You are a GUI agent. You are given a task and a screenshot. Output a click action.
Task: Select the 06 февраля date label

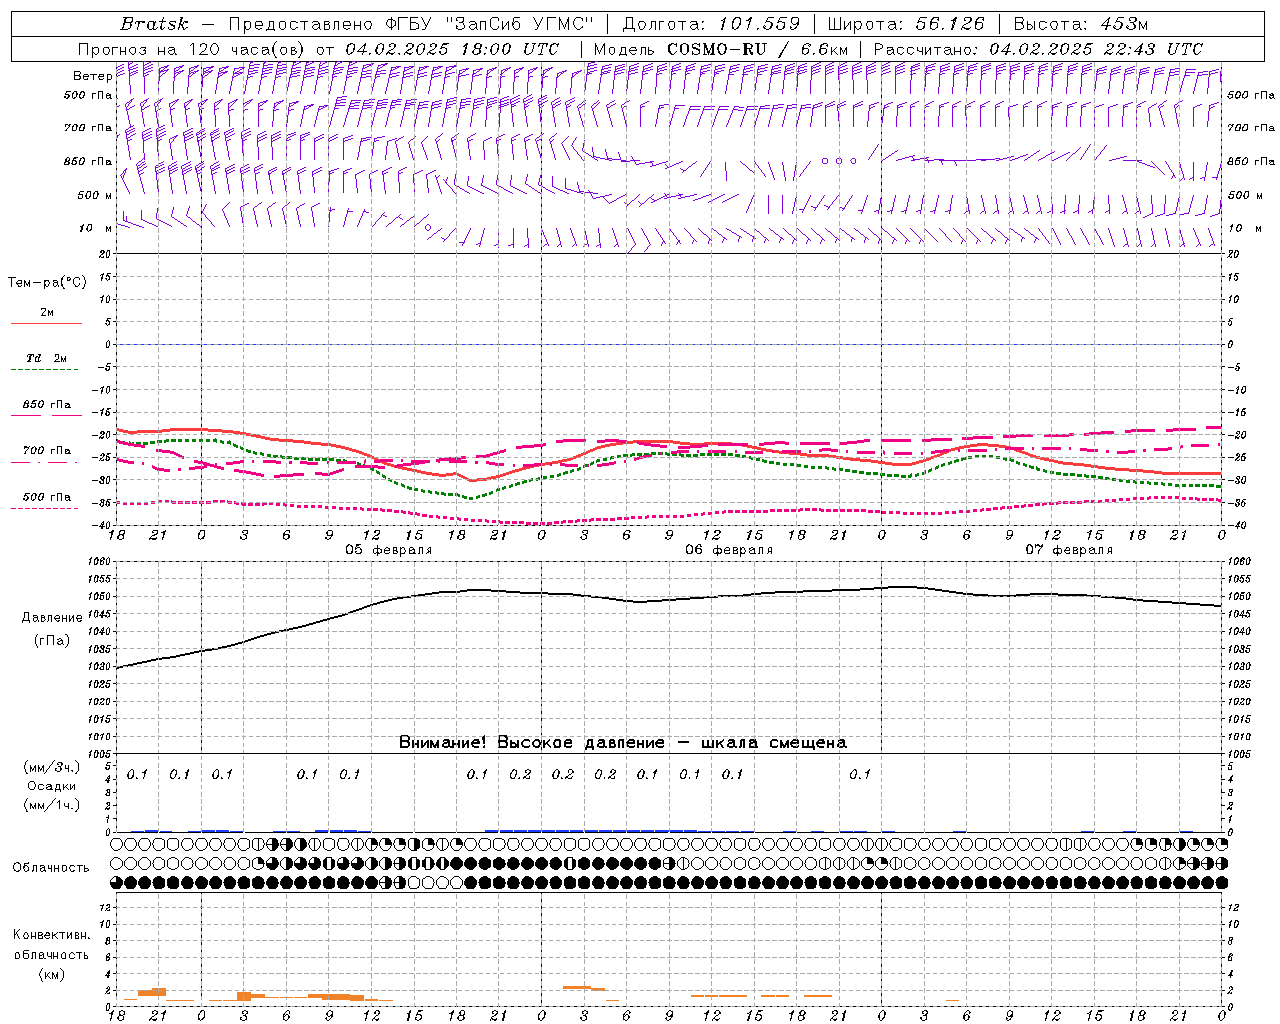[x=729, y=550]
